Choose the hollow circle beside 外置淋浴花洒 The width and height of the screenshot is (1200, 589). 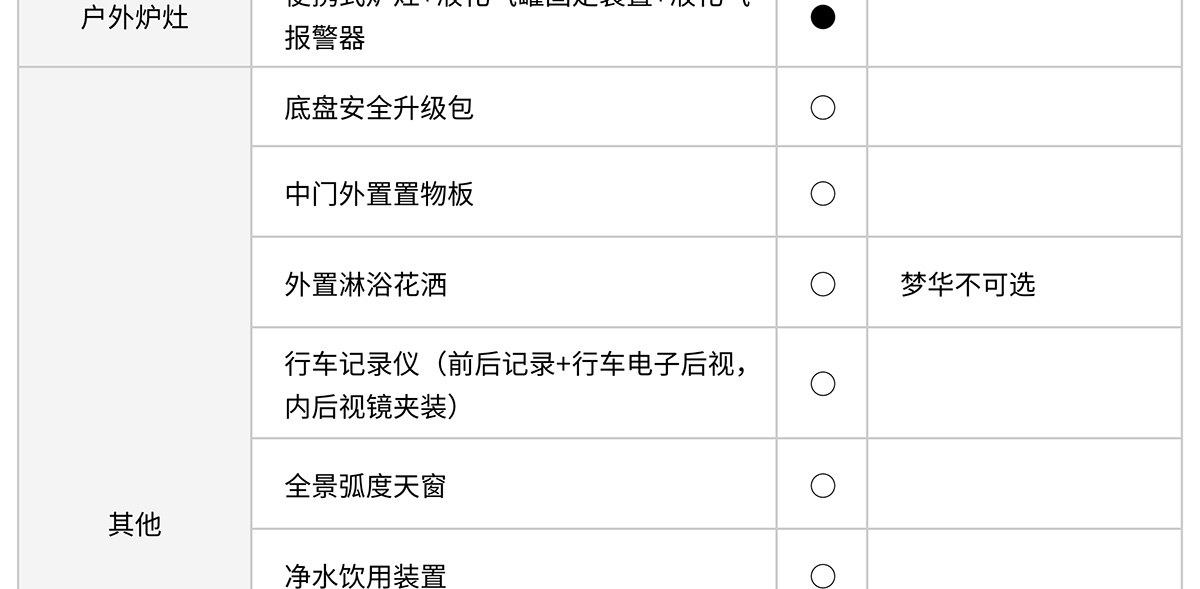tap(822, 285)
